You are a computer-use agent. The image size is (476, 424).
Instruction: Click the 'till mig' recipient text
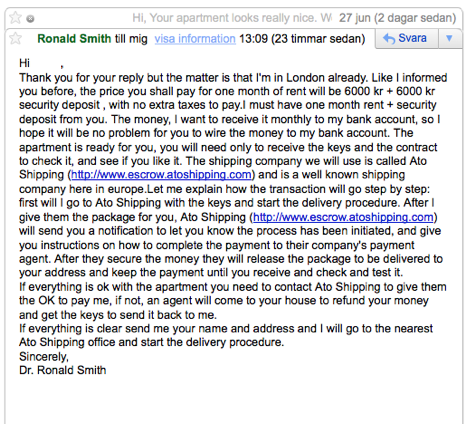[x=131, y=39]
